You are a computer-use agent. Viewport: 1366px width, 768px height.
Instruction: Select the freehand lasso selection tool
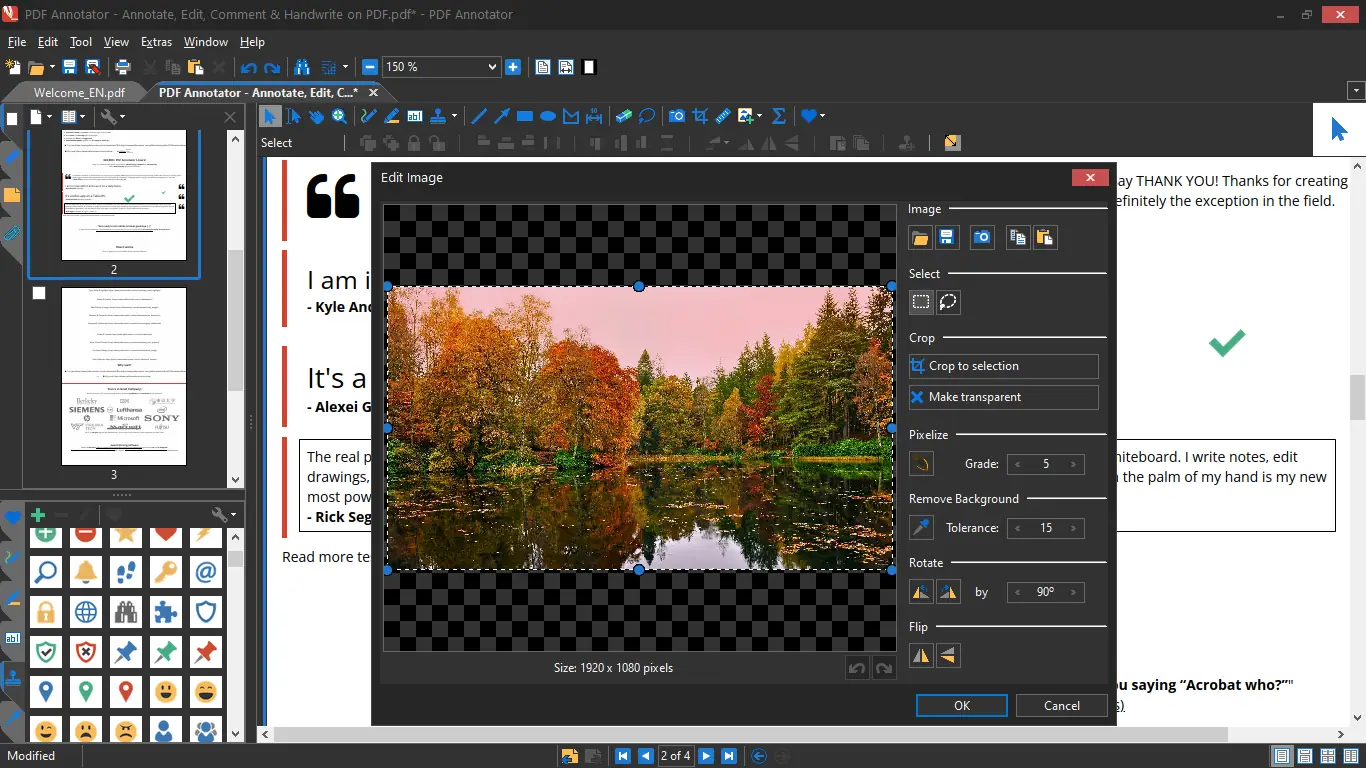tap(948, 302)
